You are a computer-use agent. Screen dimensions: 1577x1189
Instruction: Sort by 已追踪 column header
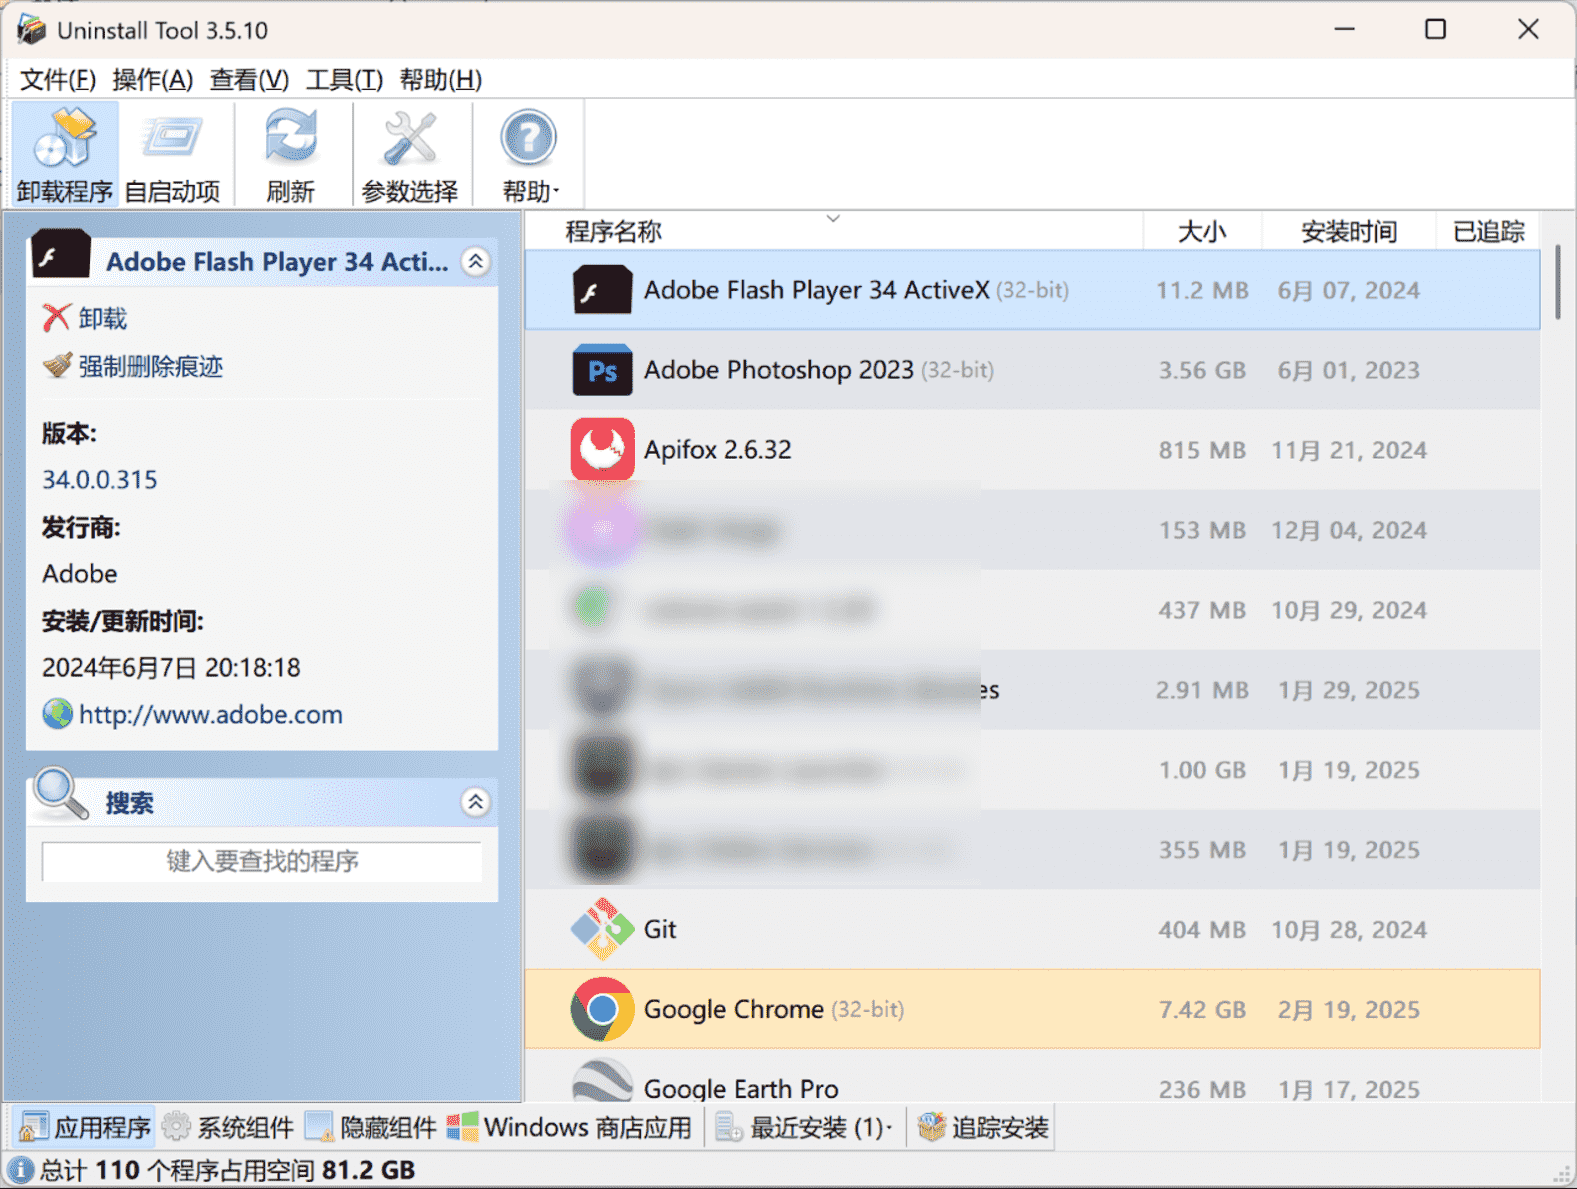(1488, 231)
